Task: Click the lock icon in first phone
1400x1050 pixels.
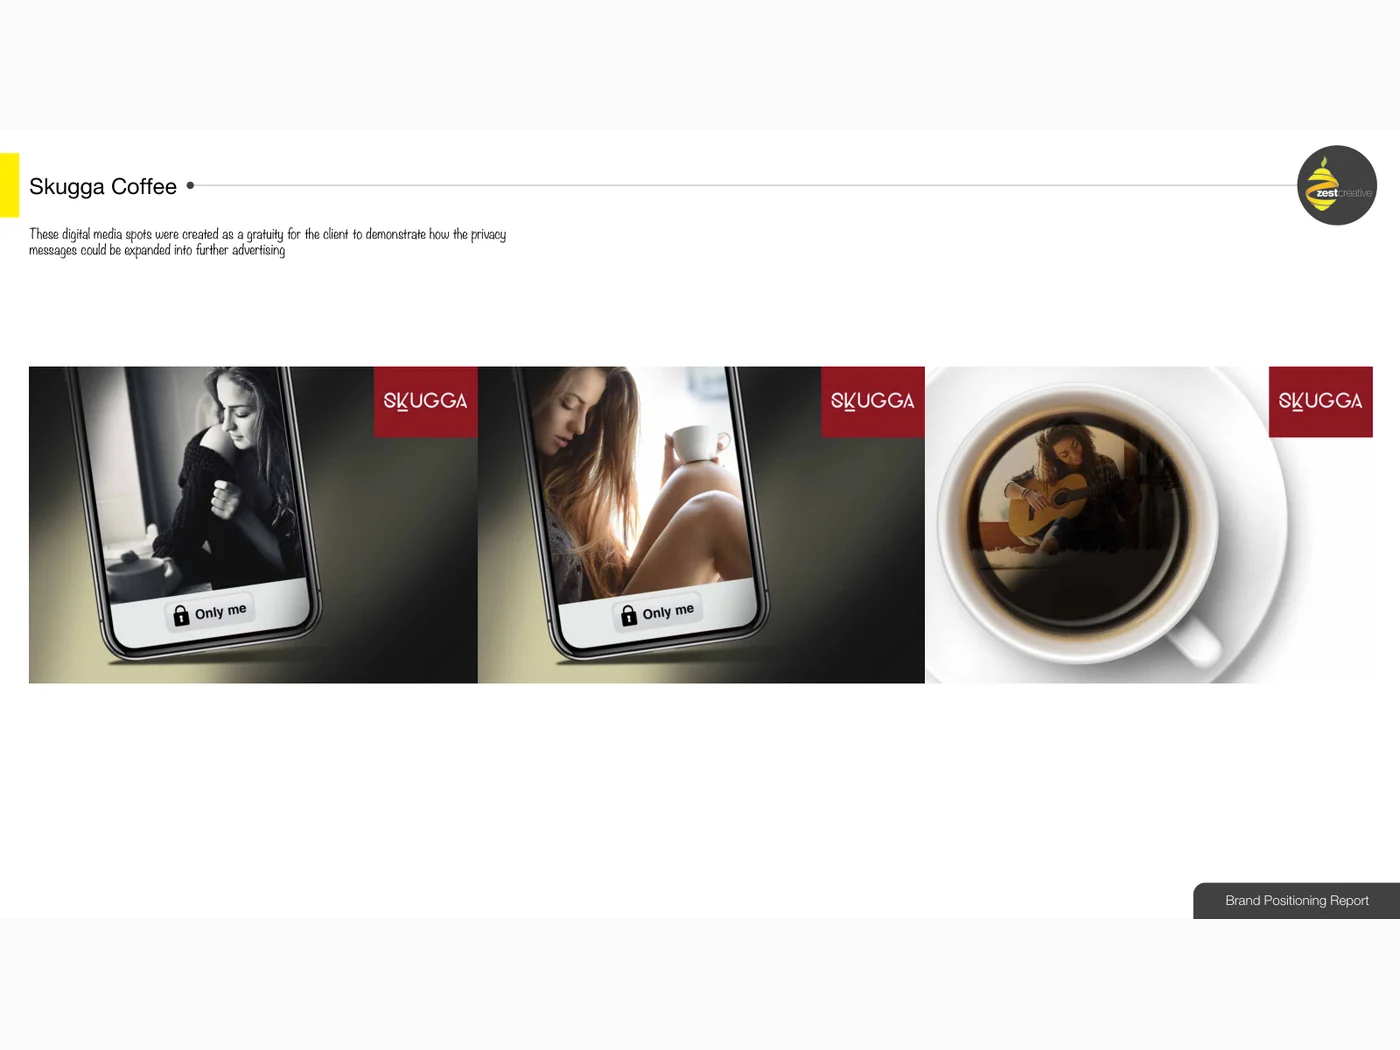Action: pos(181,615)
